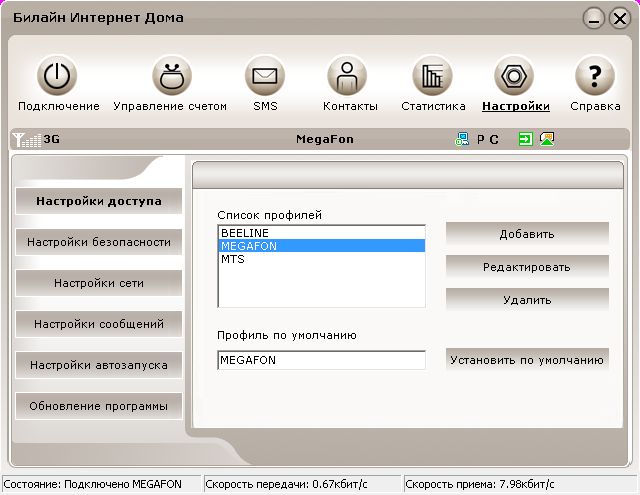The width and height of the screenshot is (640, 495).
Task: Click the network computers status icon
Action: coord(462,139)
